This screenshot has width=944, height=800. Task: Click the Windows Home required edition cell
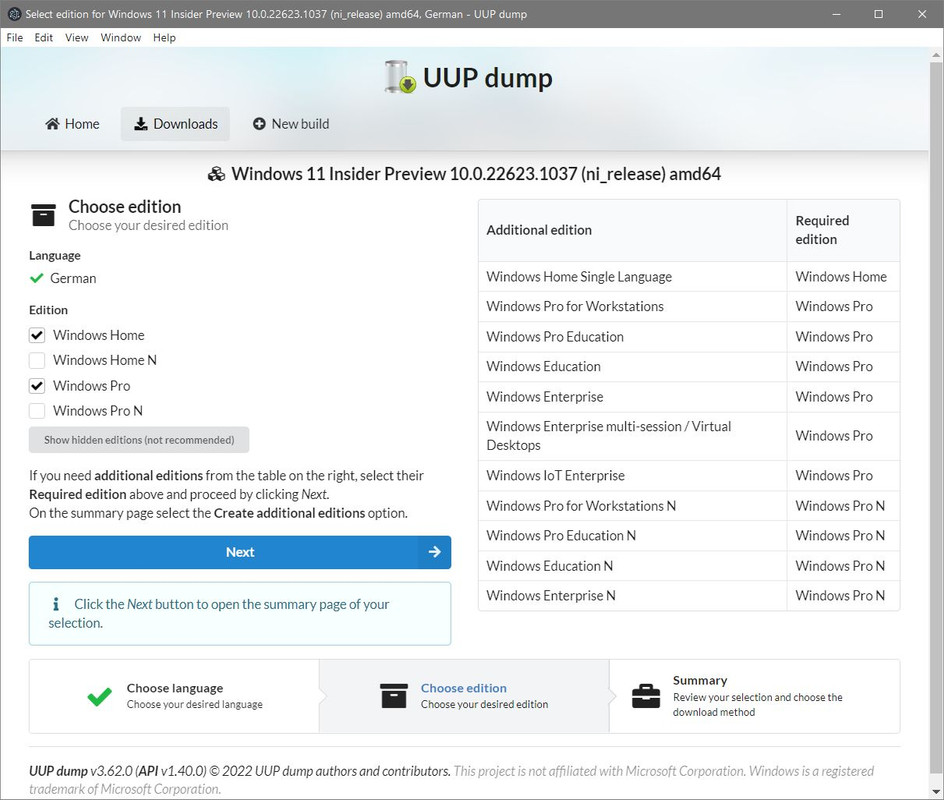[x=843, y=277]
